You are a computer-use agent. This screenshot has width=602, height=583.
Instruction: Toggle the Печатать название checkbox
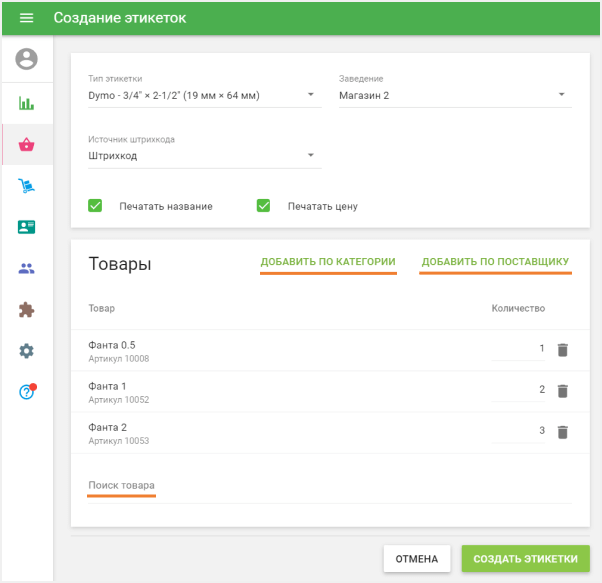pos(96,206)
